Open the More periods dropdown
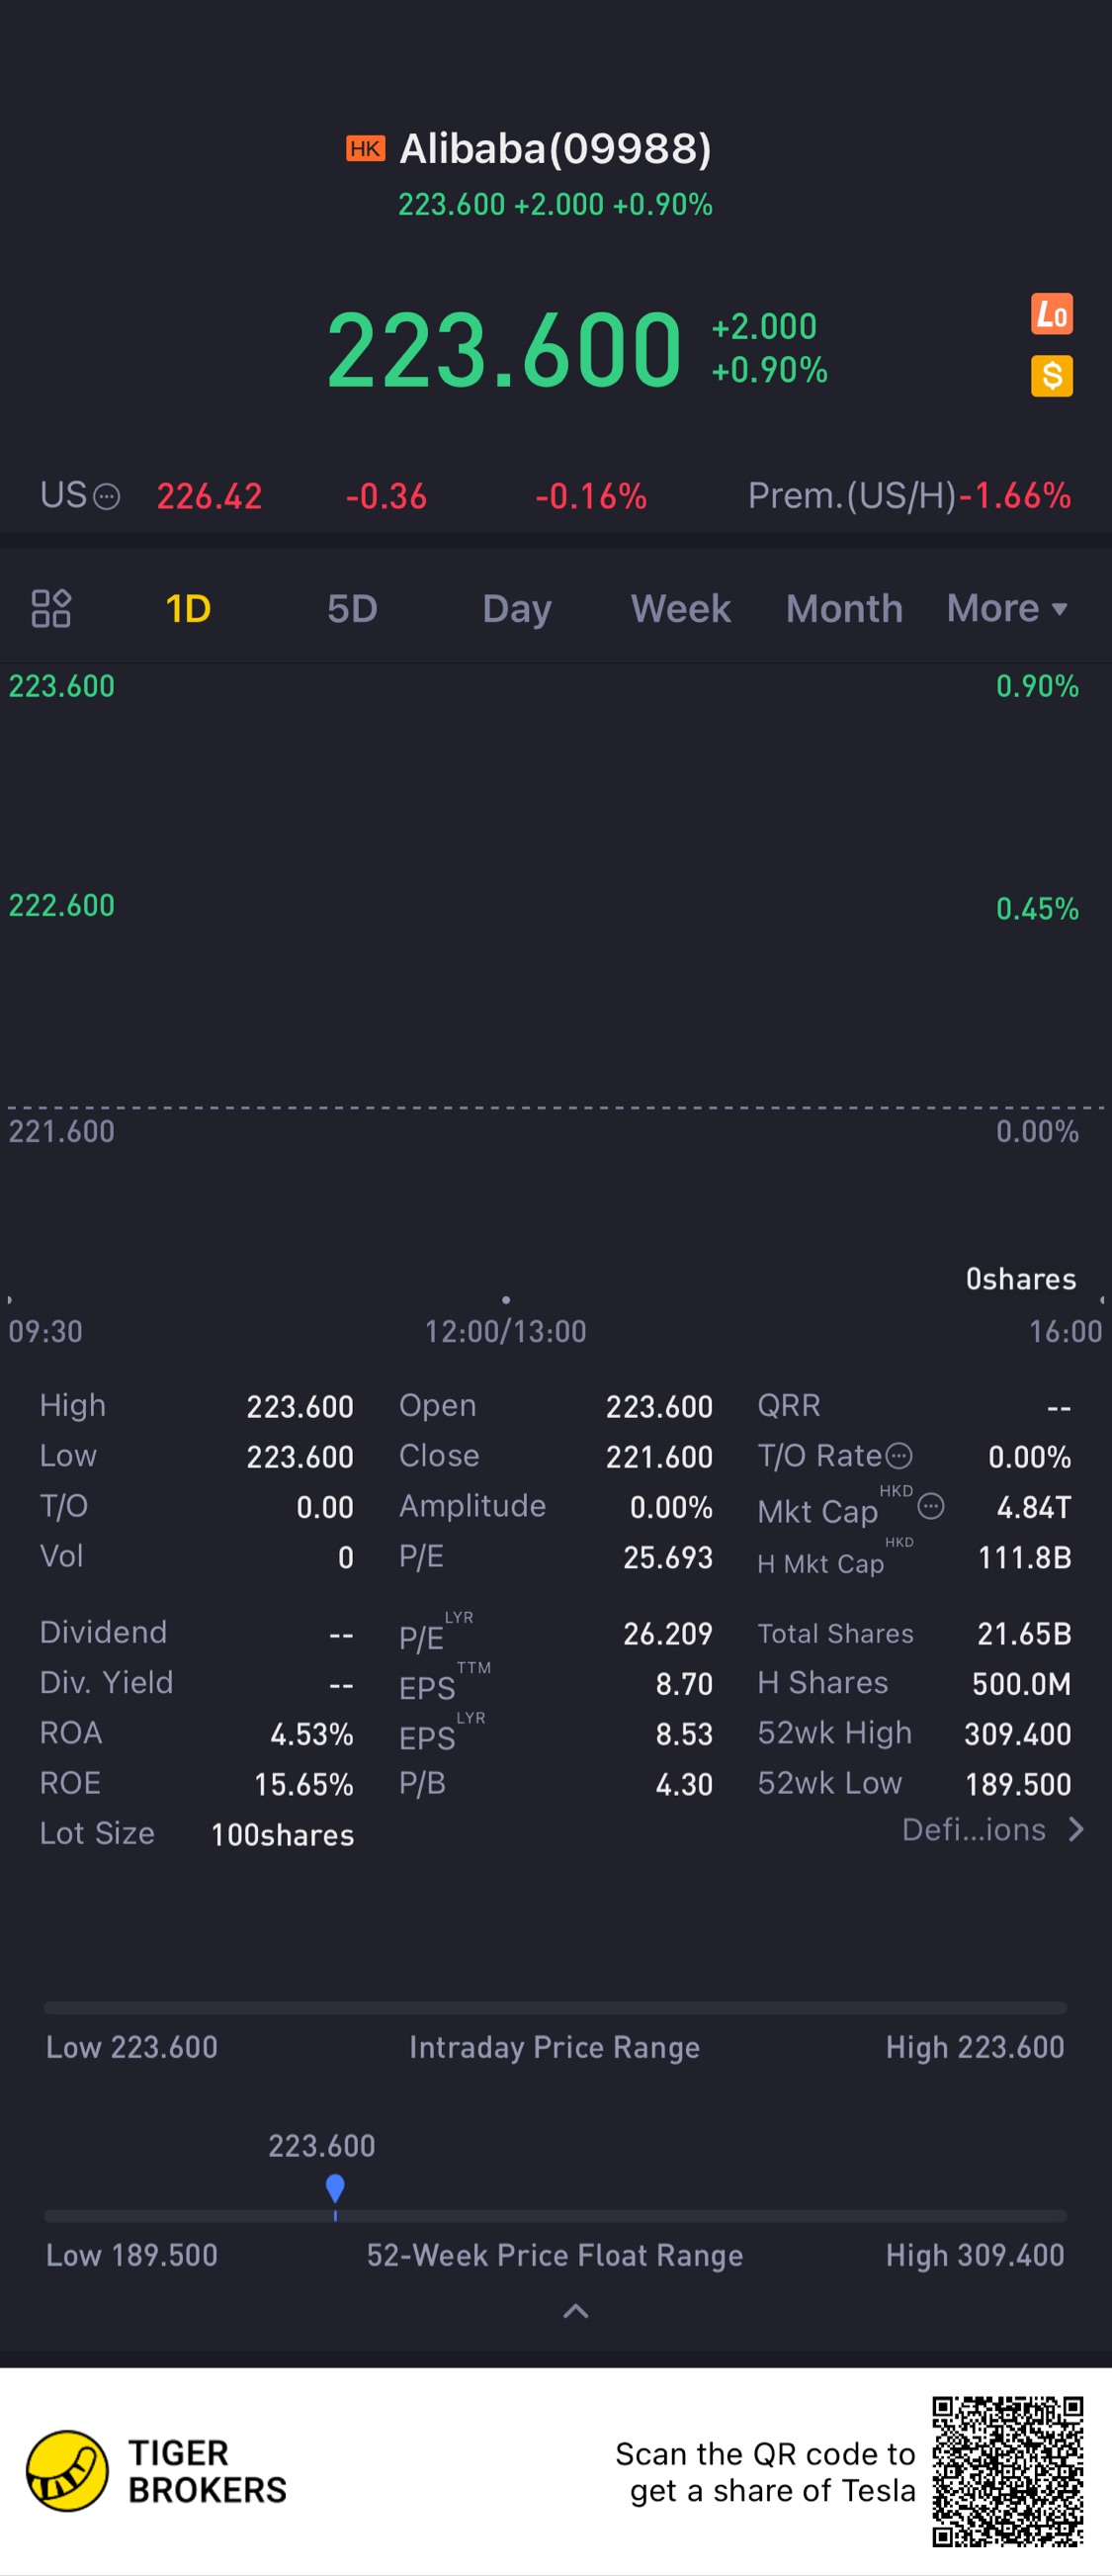The width and height of the screenshot is (1112, 2576). (x=1006, y=608)
